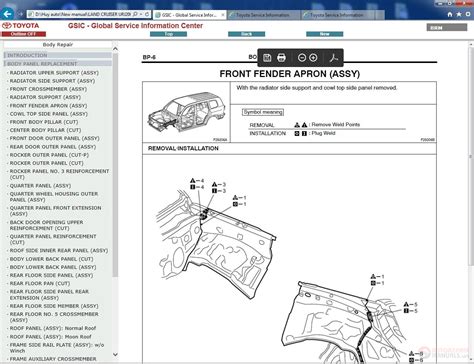474x364 pixels.
Task: Open FRONT BODY PILLAR (CUT)
Action: [44, 122]
